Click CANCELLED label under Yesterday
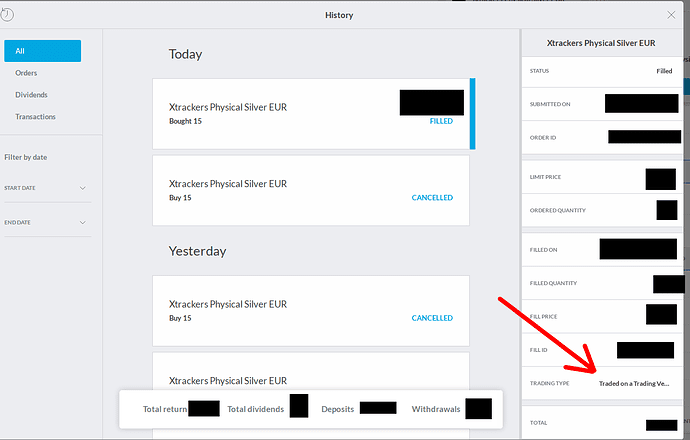The height and width of the screenshot is (440, 690). coord(432,318)
